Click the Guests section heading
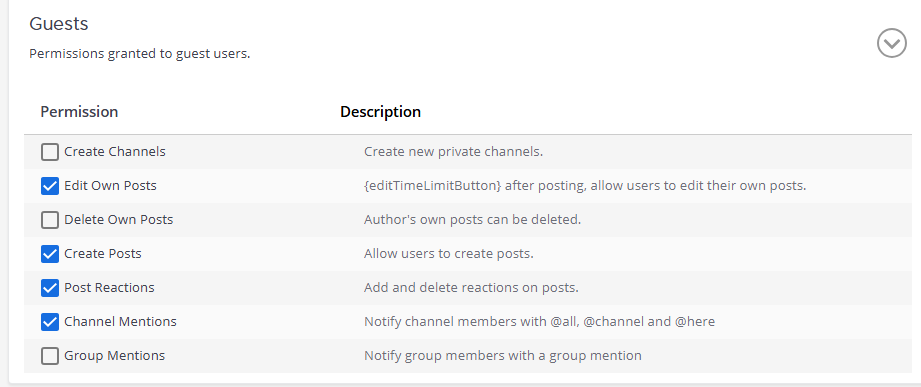The width and height of the screenshot is (921, 387). [x=59, y=24]
